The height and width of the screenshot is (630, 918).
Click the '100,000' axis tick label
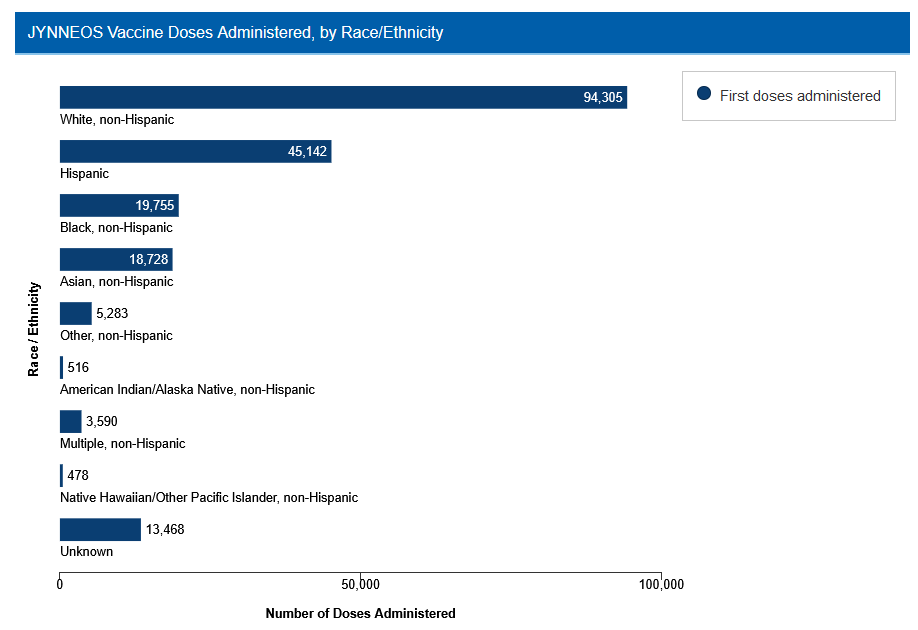click(x=662, y=584)
